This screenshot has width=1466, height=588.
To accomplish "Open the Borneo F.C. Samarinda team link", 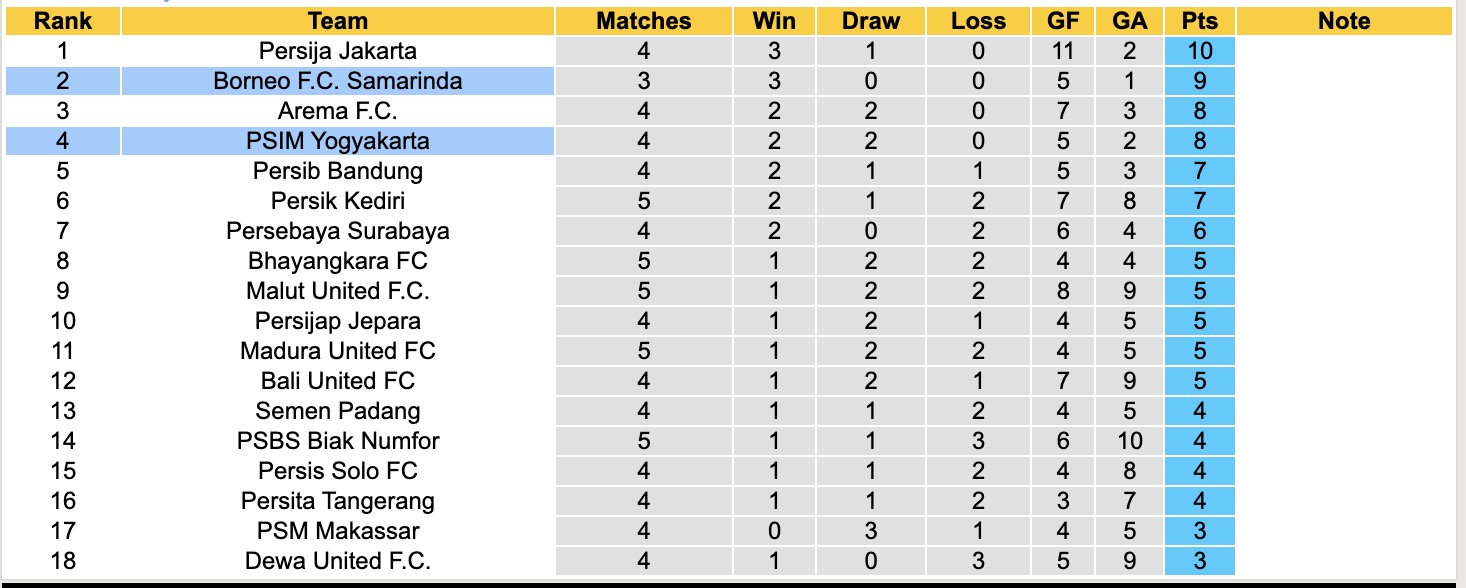I will pos(338,81).
